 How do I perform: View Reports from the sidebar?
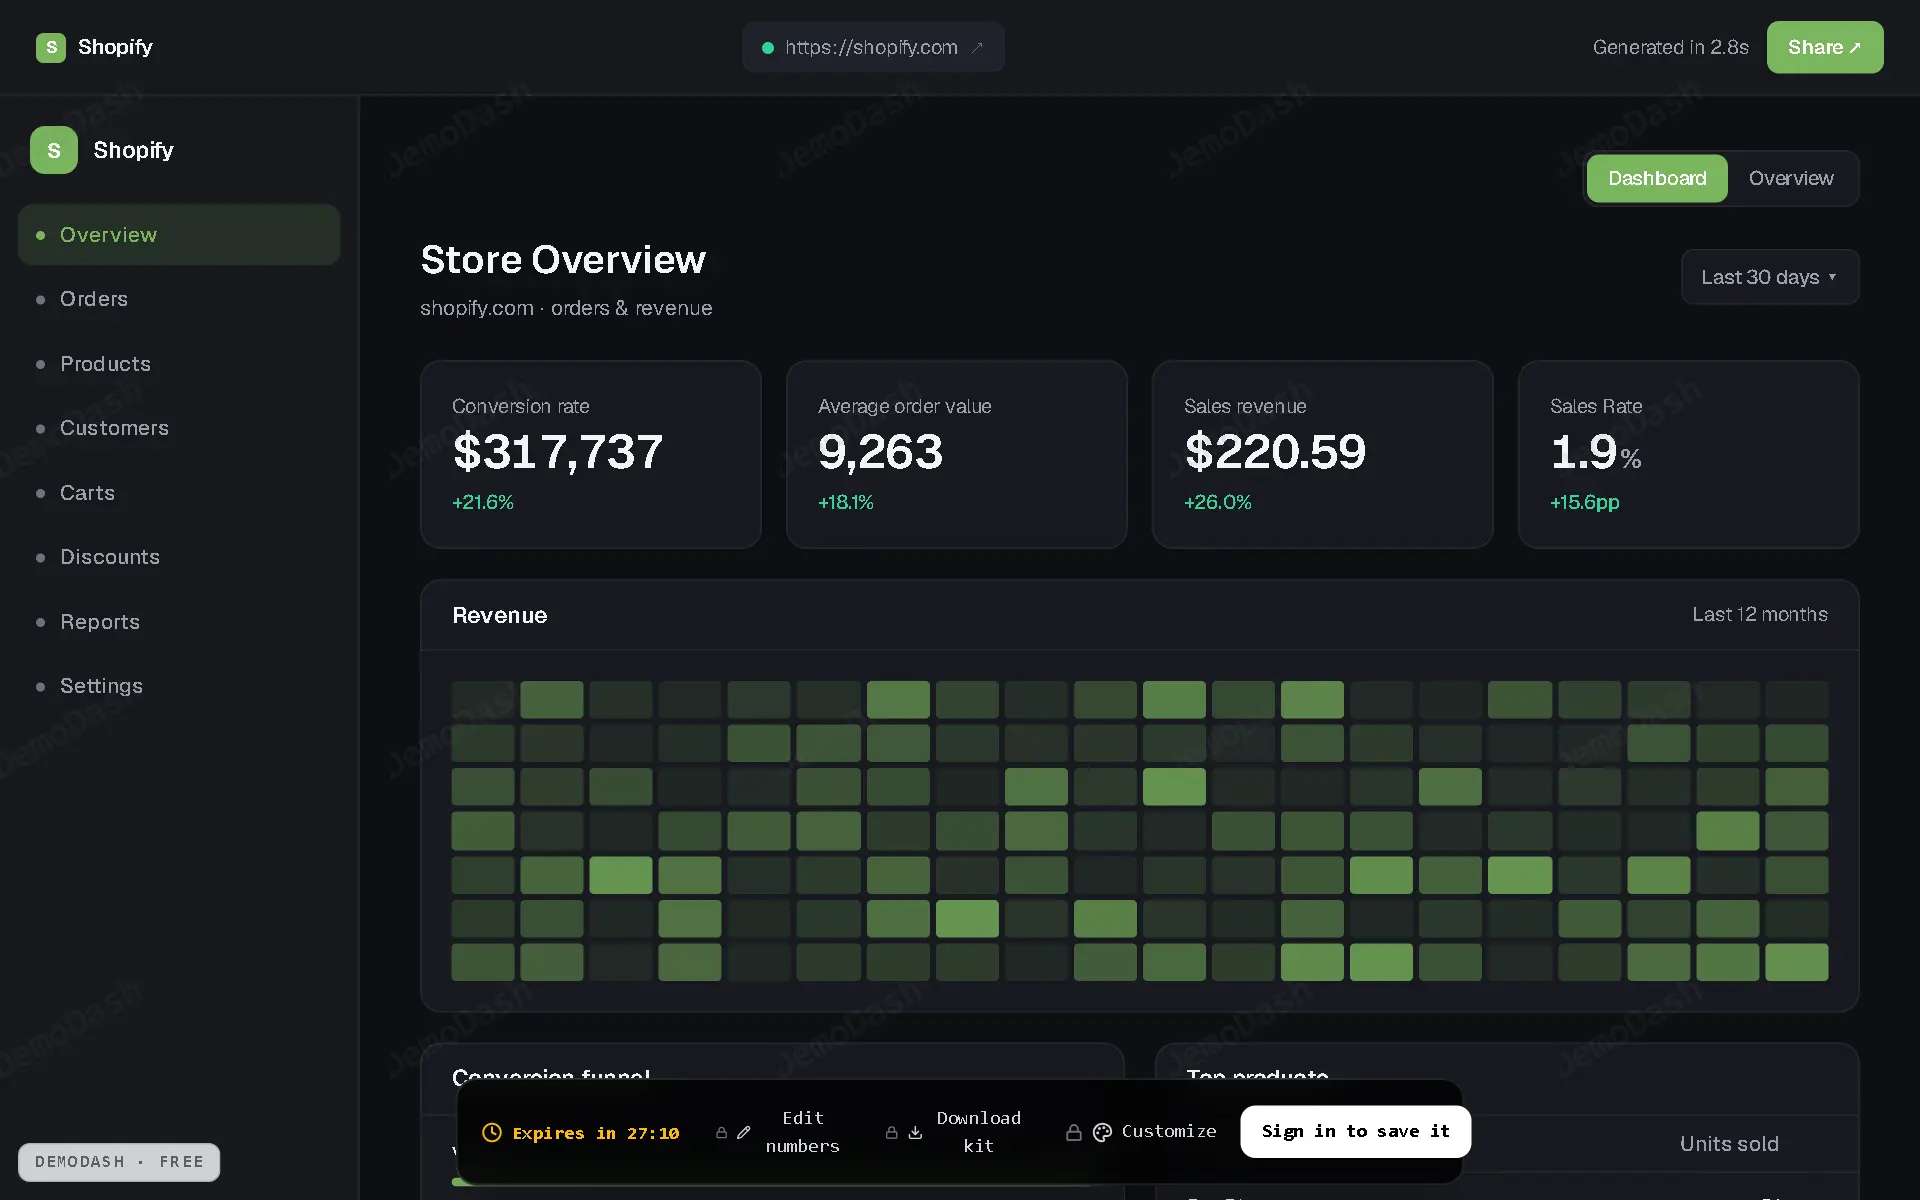tap(179, 622)
